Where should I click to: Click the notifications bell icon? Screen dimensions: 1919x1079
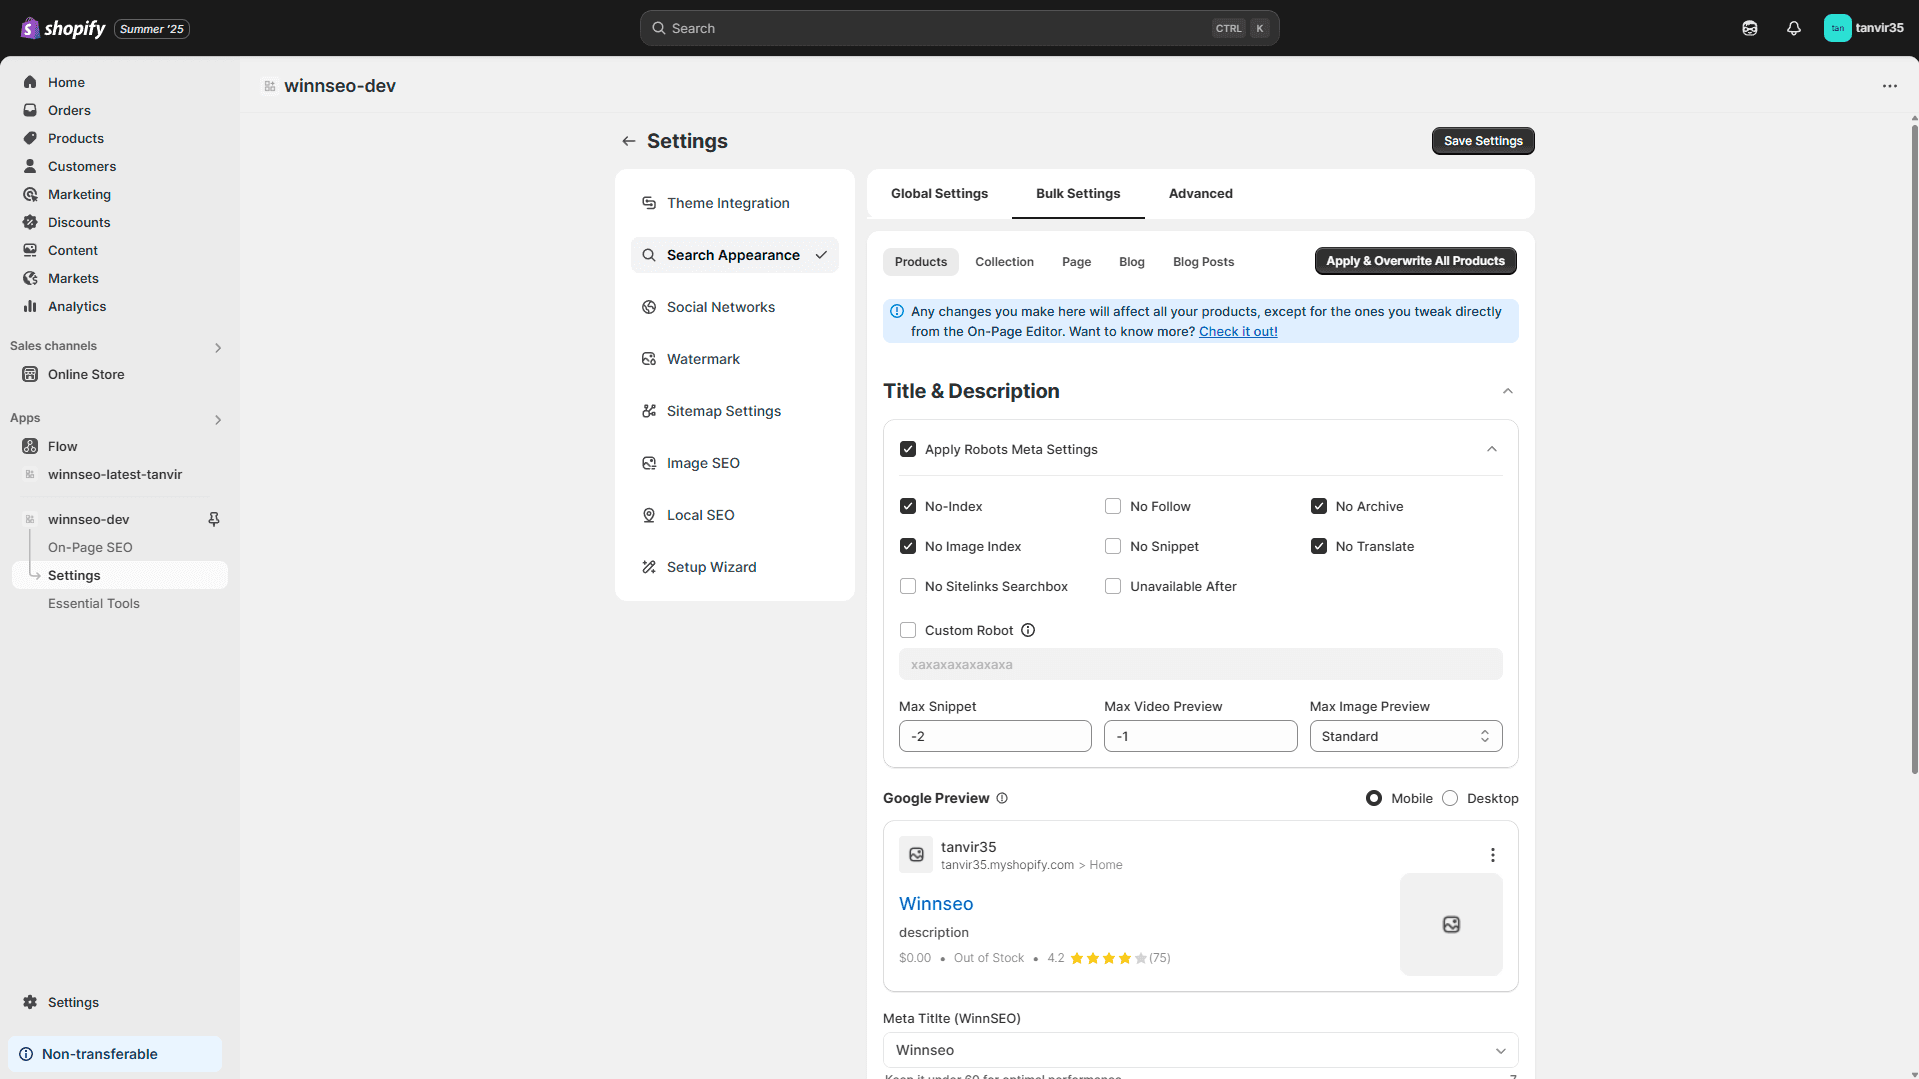point(1793,28)
